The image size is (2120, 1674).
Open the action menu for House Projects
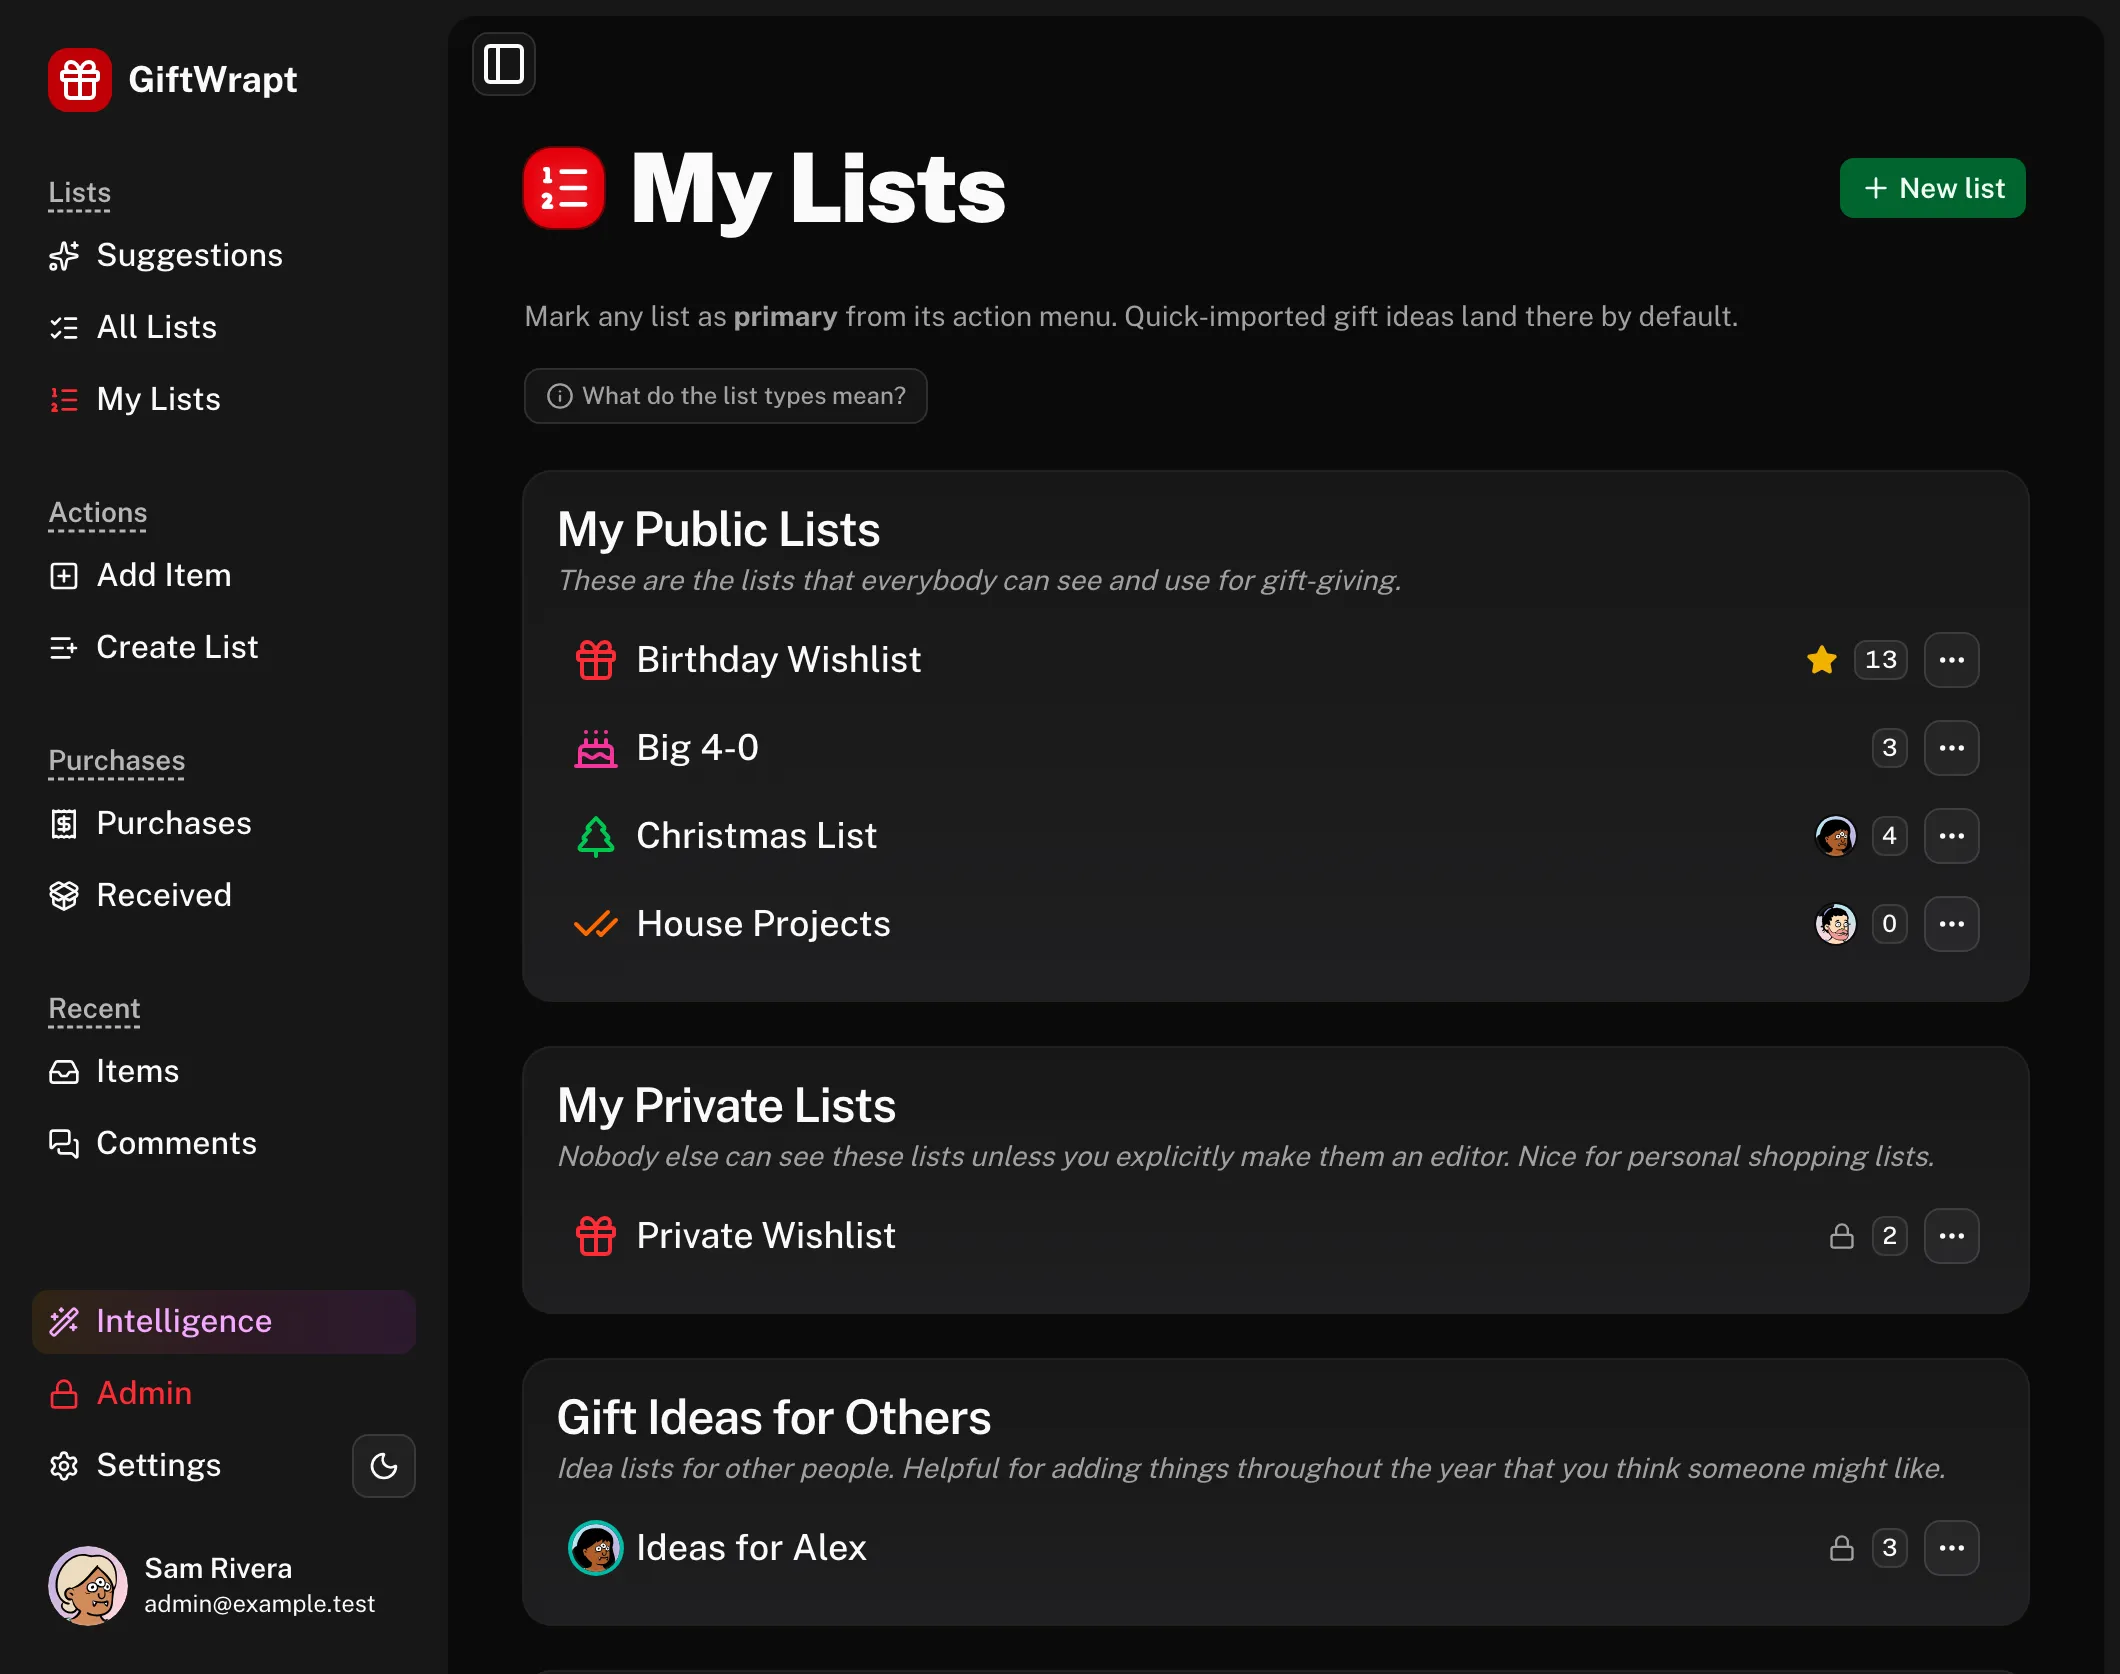1952,924
